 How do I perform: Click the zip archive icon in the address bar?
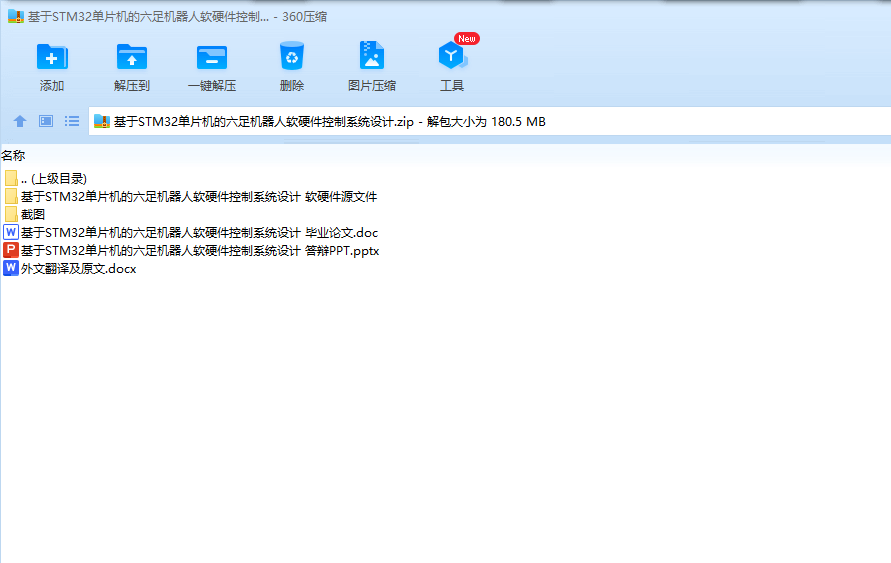click(102, 121)
